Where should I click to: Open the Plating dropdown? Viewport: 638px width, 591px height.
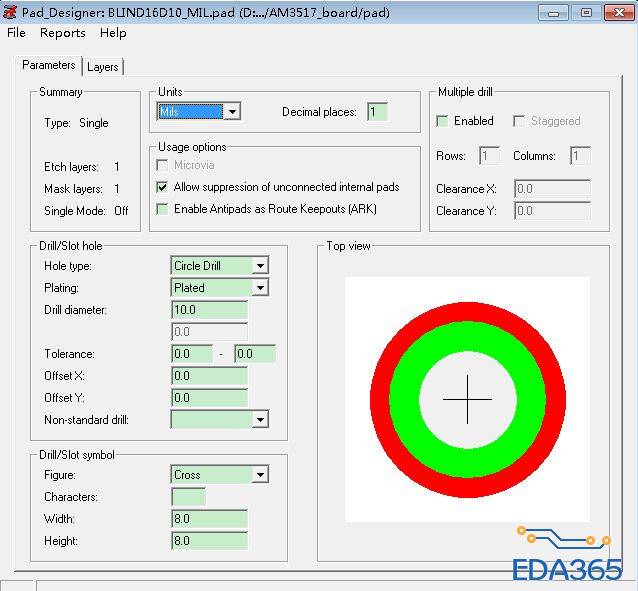(x=220, y=288)
